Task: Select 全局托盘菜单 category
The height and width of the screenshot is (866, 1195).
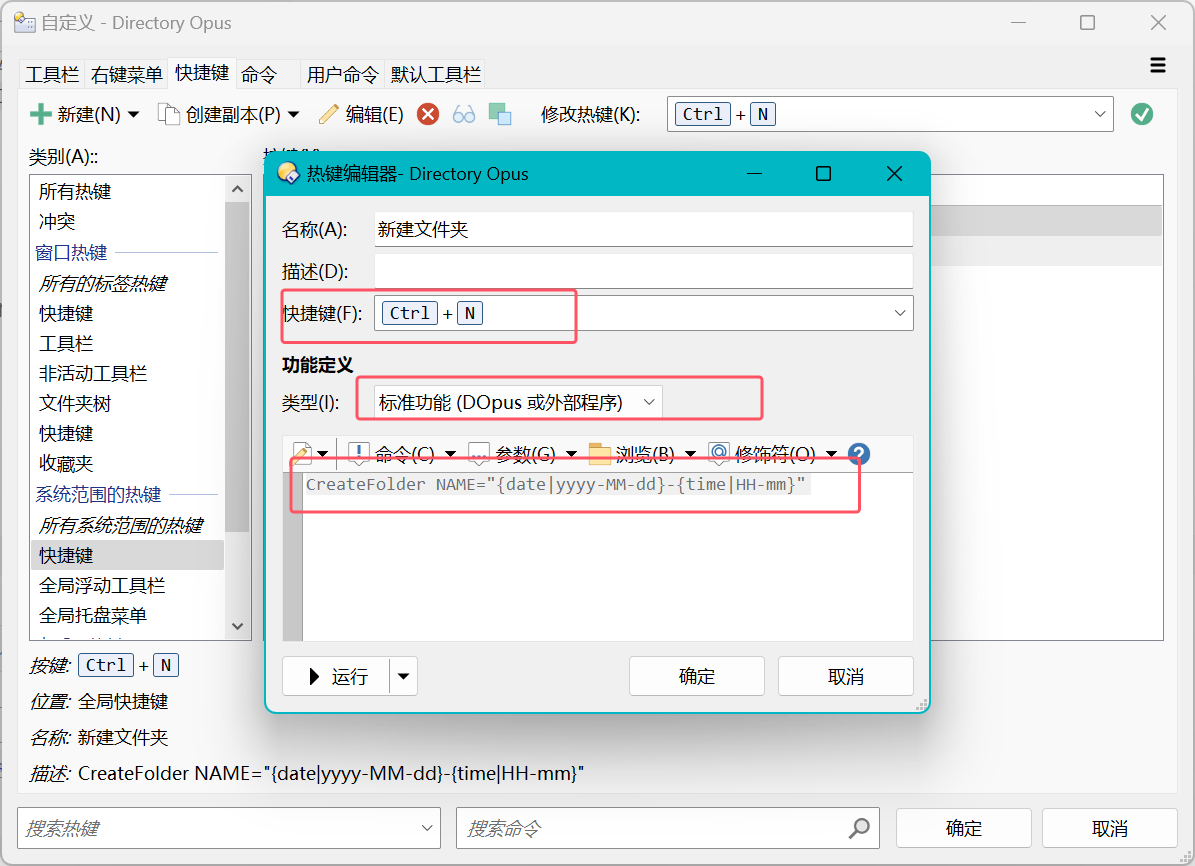Action: [x=93, y=615]
